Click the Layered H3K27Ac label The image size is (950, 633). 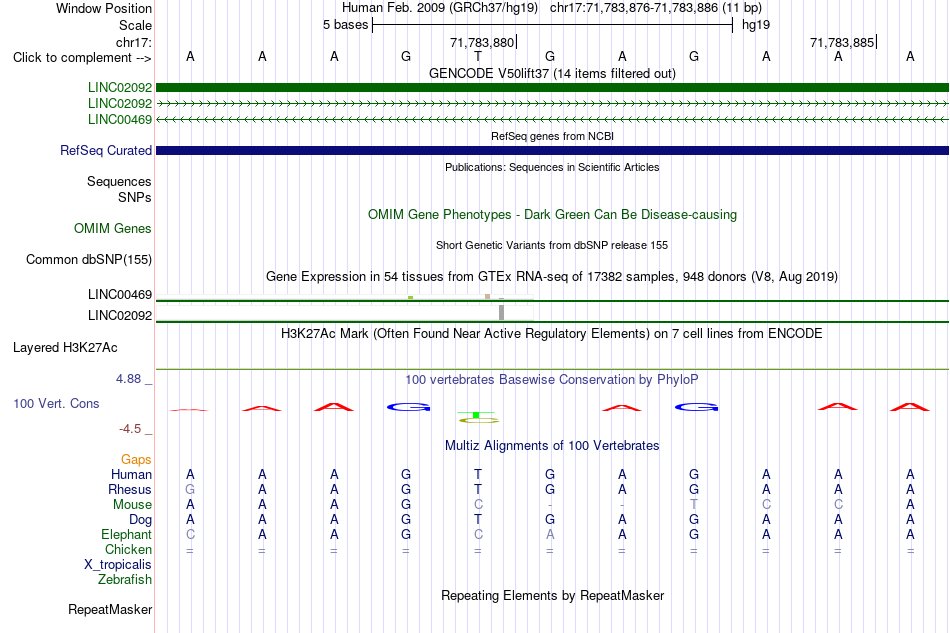(65, 348)
